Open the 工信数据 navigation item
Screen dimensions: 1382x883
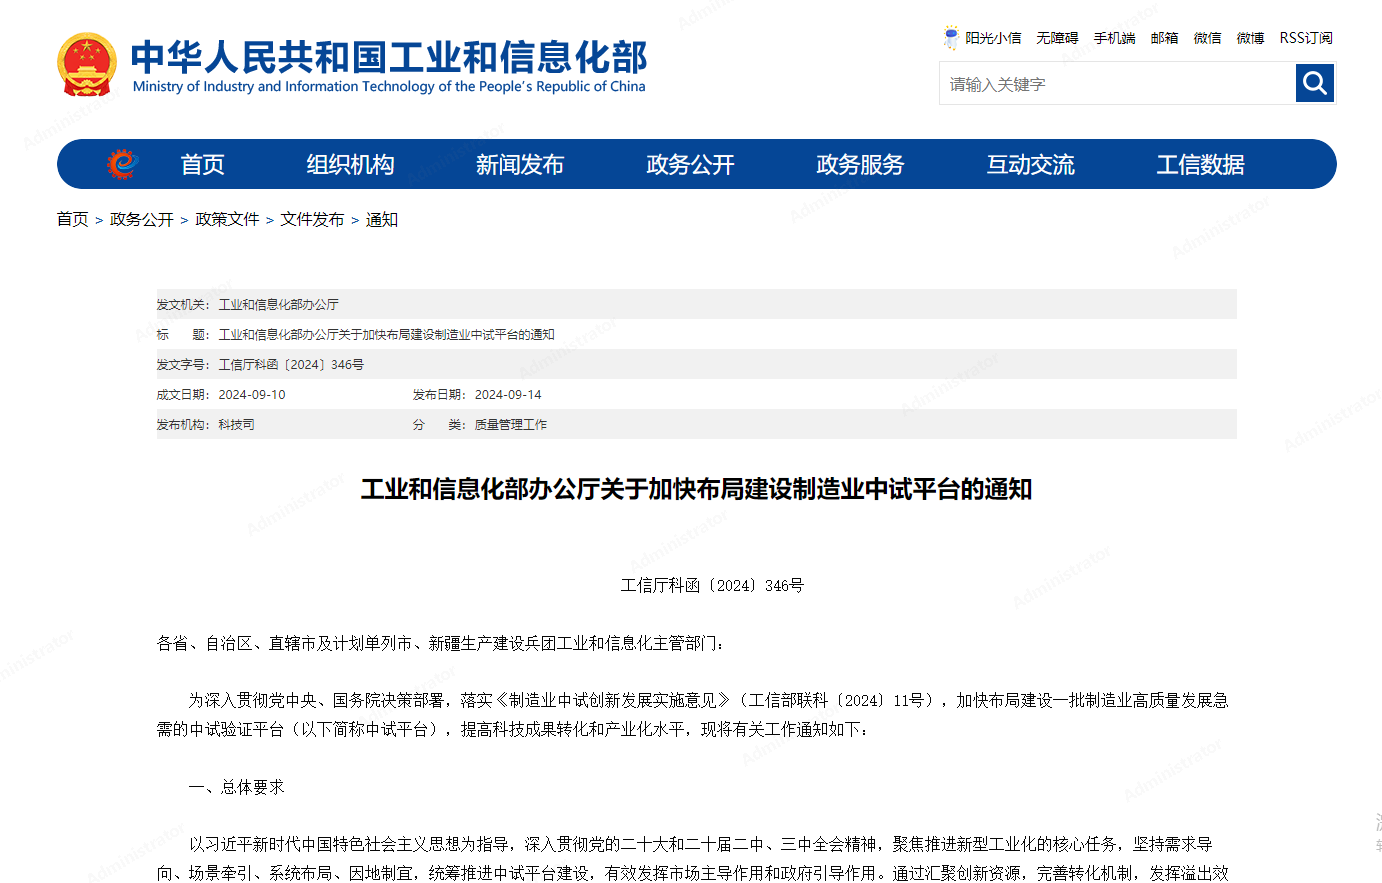pyautogui.click(x=1200, y=165)
